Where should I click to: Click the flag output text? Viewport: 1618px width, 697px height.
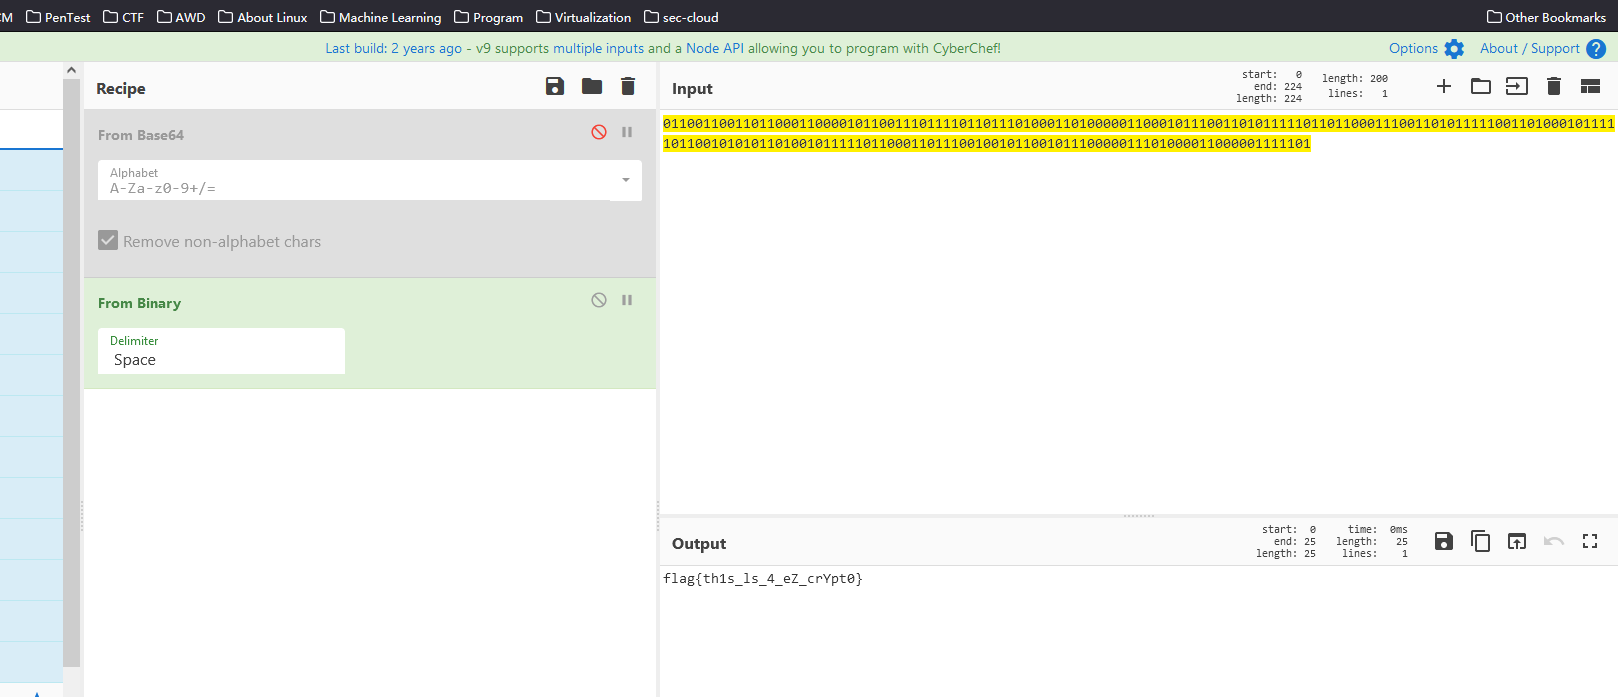762,578
